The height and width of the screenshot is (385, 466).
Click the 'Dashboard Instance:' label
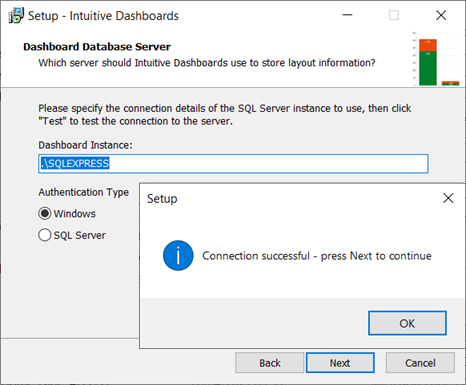(x=85, y=145)
